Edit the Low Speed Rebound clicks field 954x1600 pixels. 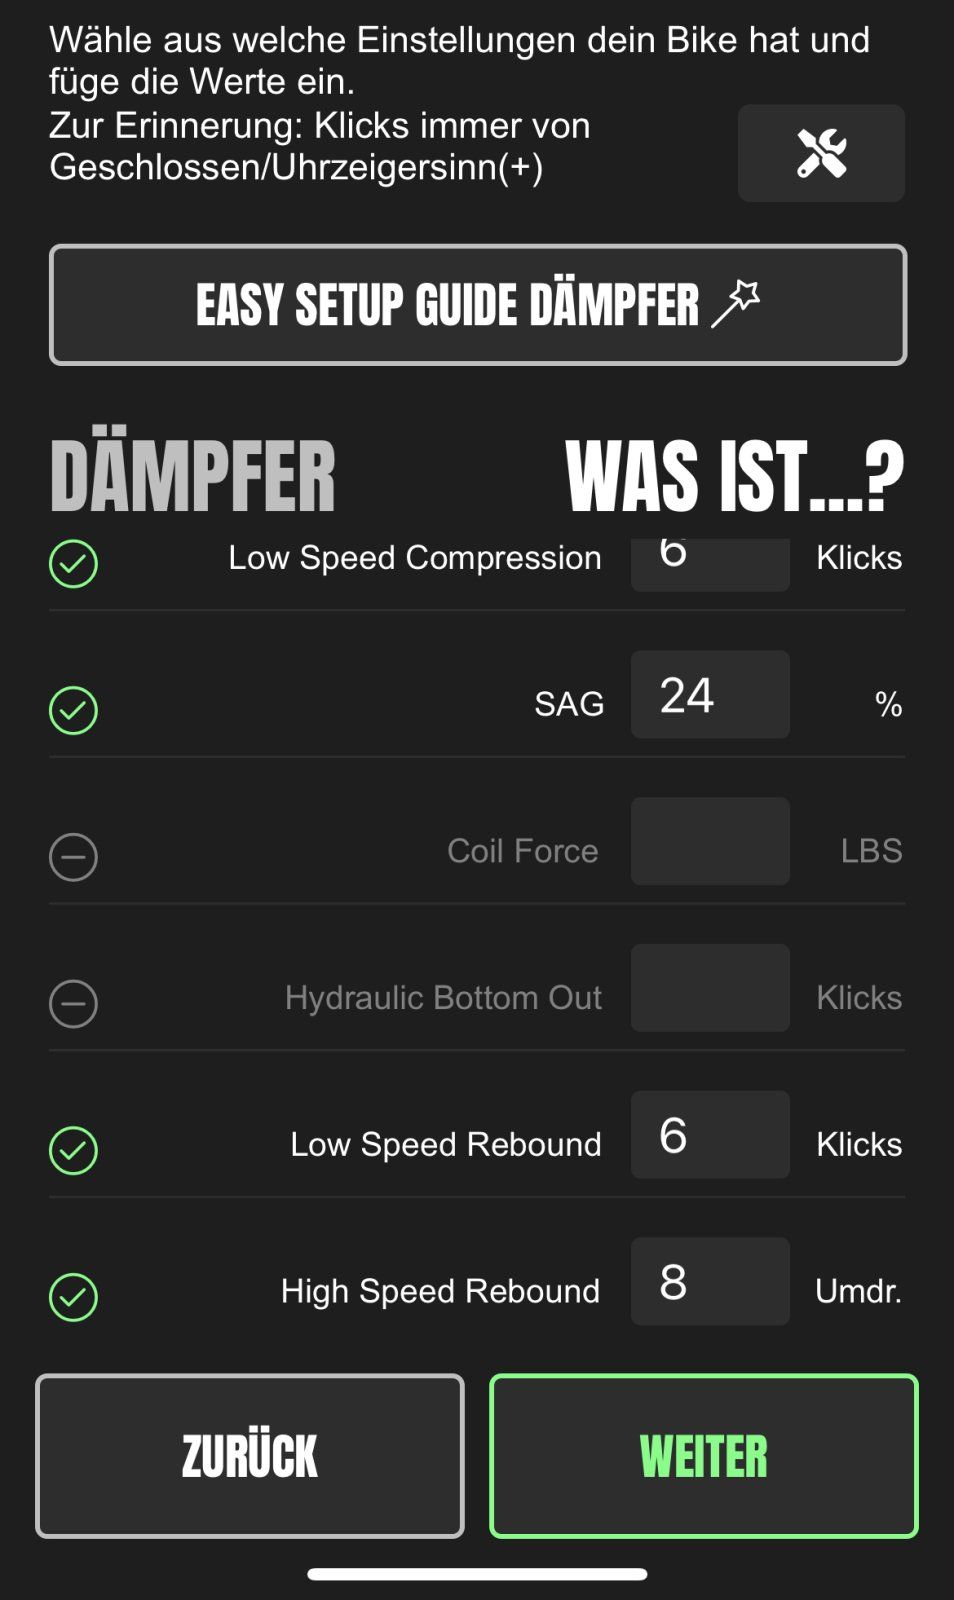coord(710,1135)
